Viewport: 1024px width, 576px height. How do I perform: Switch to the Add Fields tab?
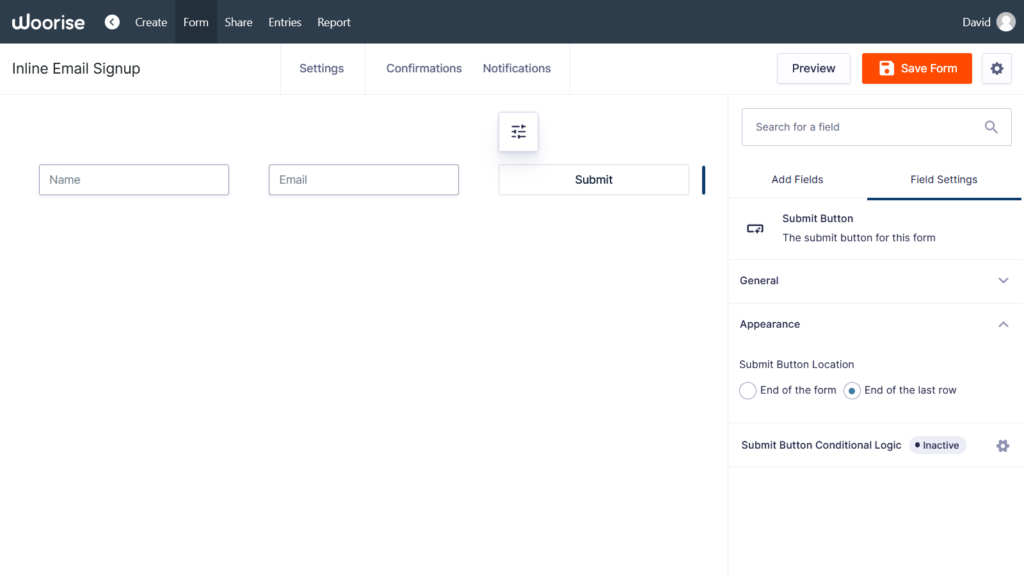point(797,179)
